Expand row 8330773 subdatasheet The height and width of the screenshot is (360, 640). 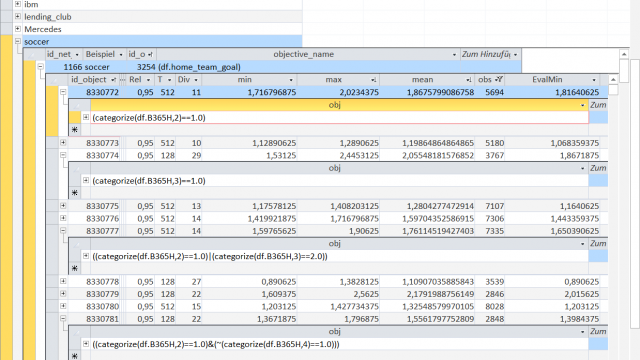pos(63,142)
